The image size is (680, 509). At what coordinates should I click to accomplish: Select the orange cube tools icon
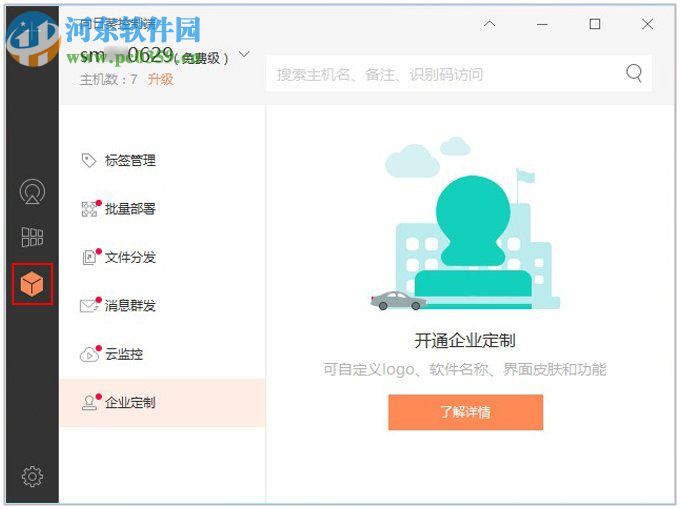click(x=32, y=284)
